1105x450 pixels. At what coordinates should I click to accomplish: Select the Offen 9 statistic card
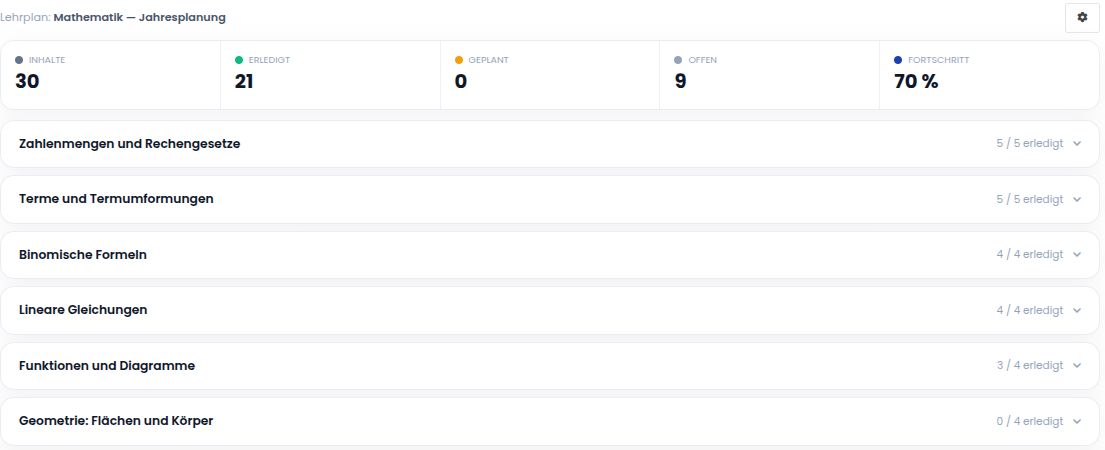pyautogui.click(x=769, y=75)
